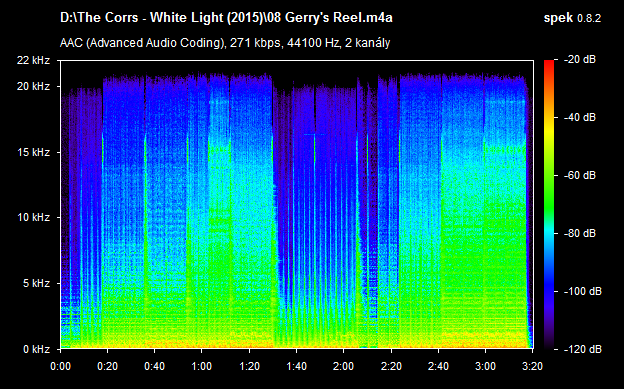The height and width of the screenshot is (389, 624).
Task: Click the -120 dB scale label
Action: (583, 349)
